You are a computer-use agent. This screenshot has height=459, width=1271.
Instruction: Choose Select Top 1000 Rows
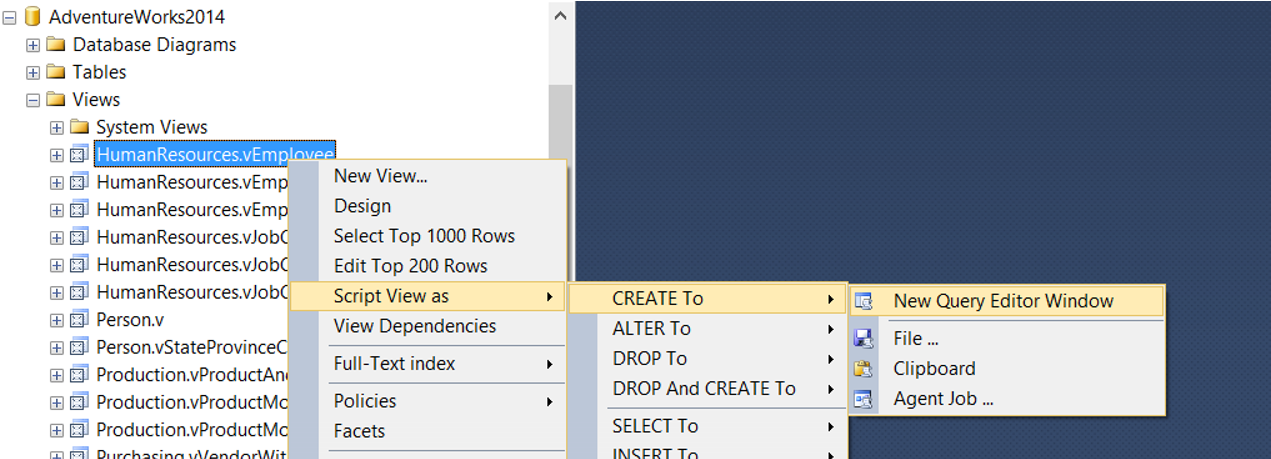tap(428, 236)
